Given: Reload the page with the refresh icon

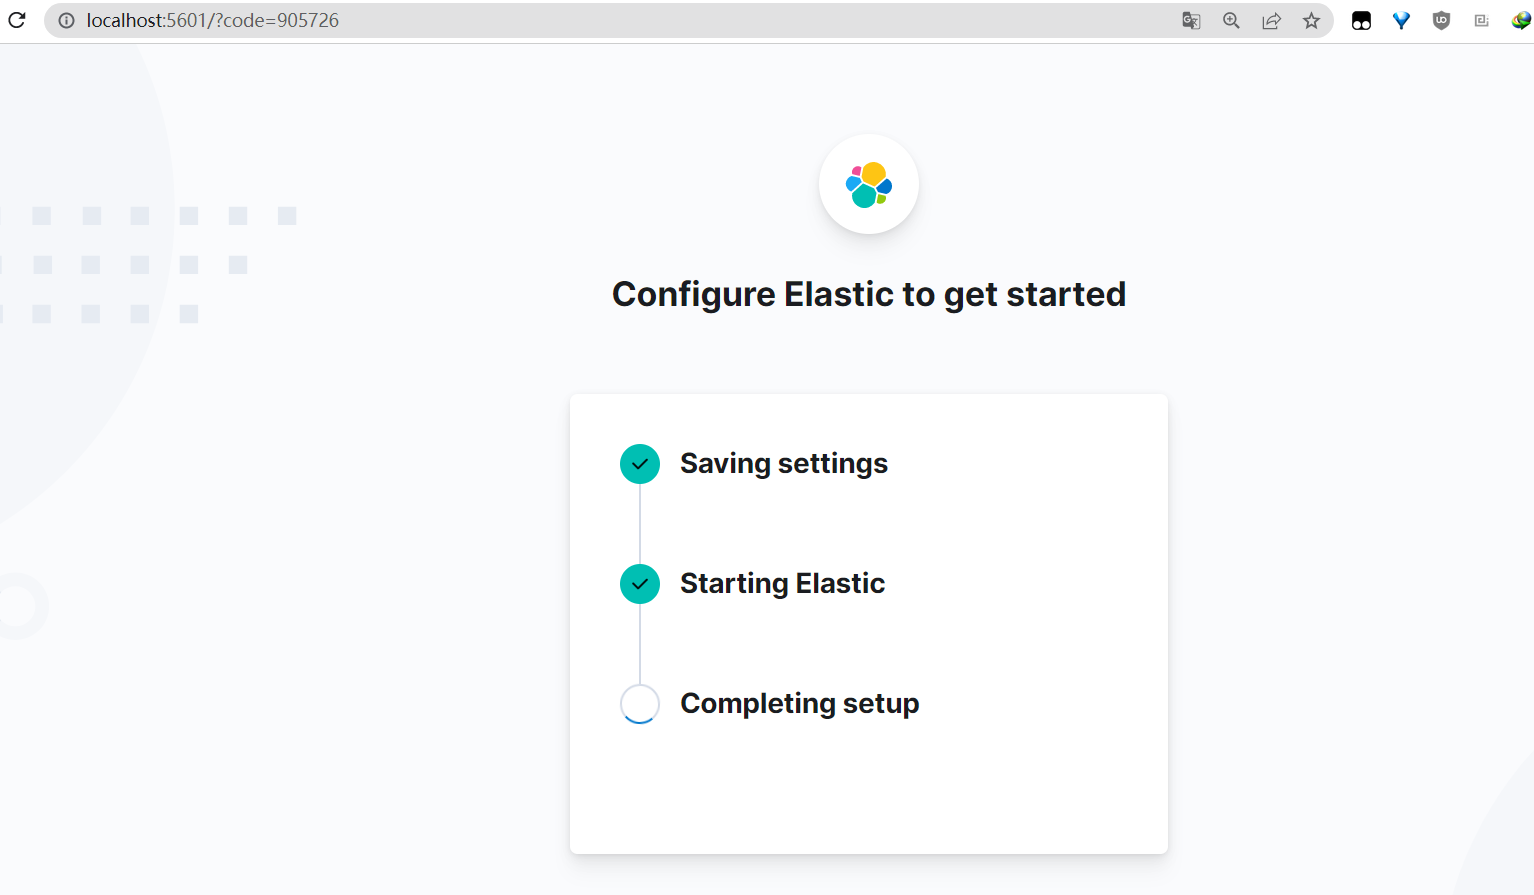Looking at the screenshot, I should point(17,20).
